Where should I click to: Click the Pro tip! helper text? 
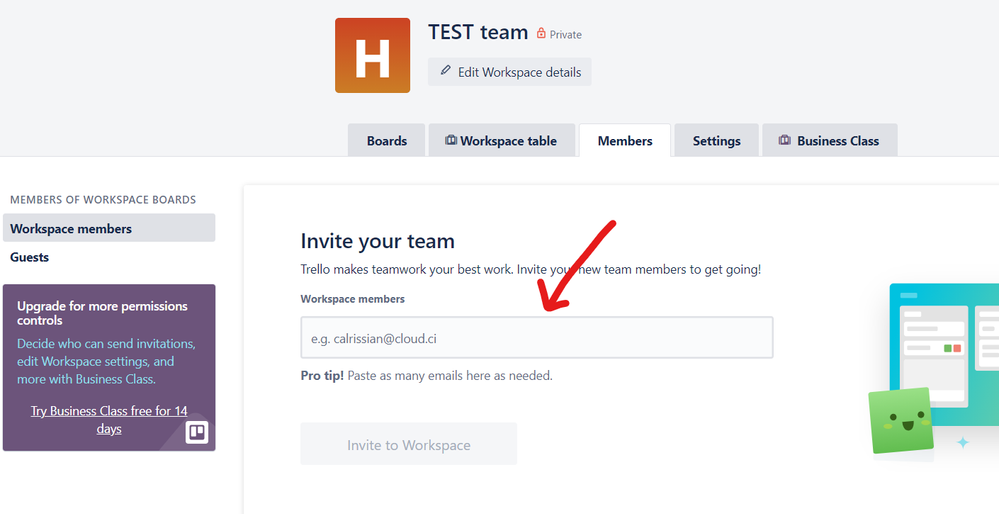tap(426, 376)
